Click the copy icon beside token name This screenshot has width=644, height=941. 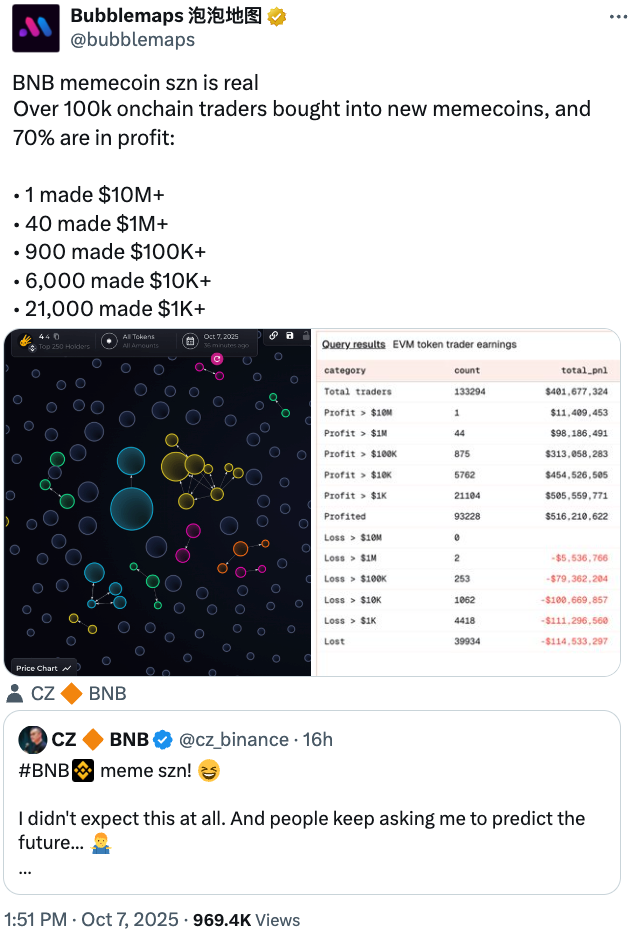pos(57,336)
